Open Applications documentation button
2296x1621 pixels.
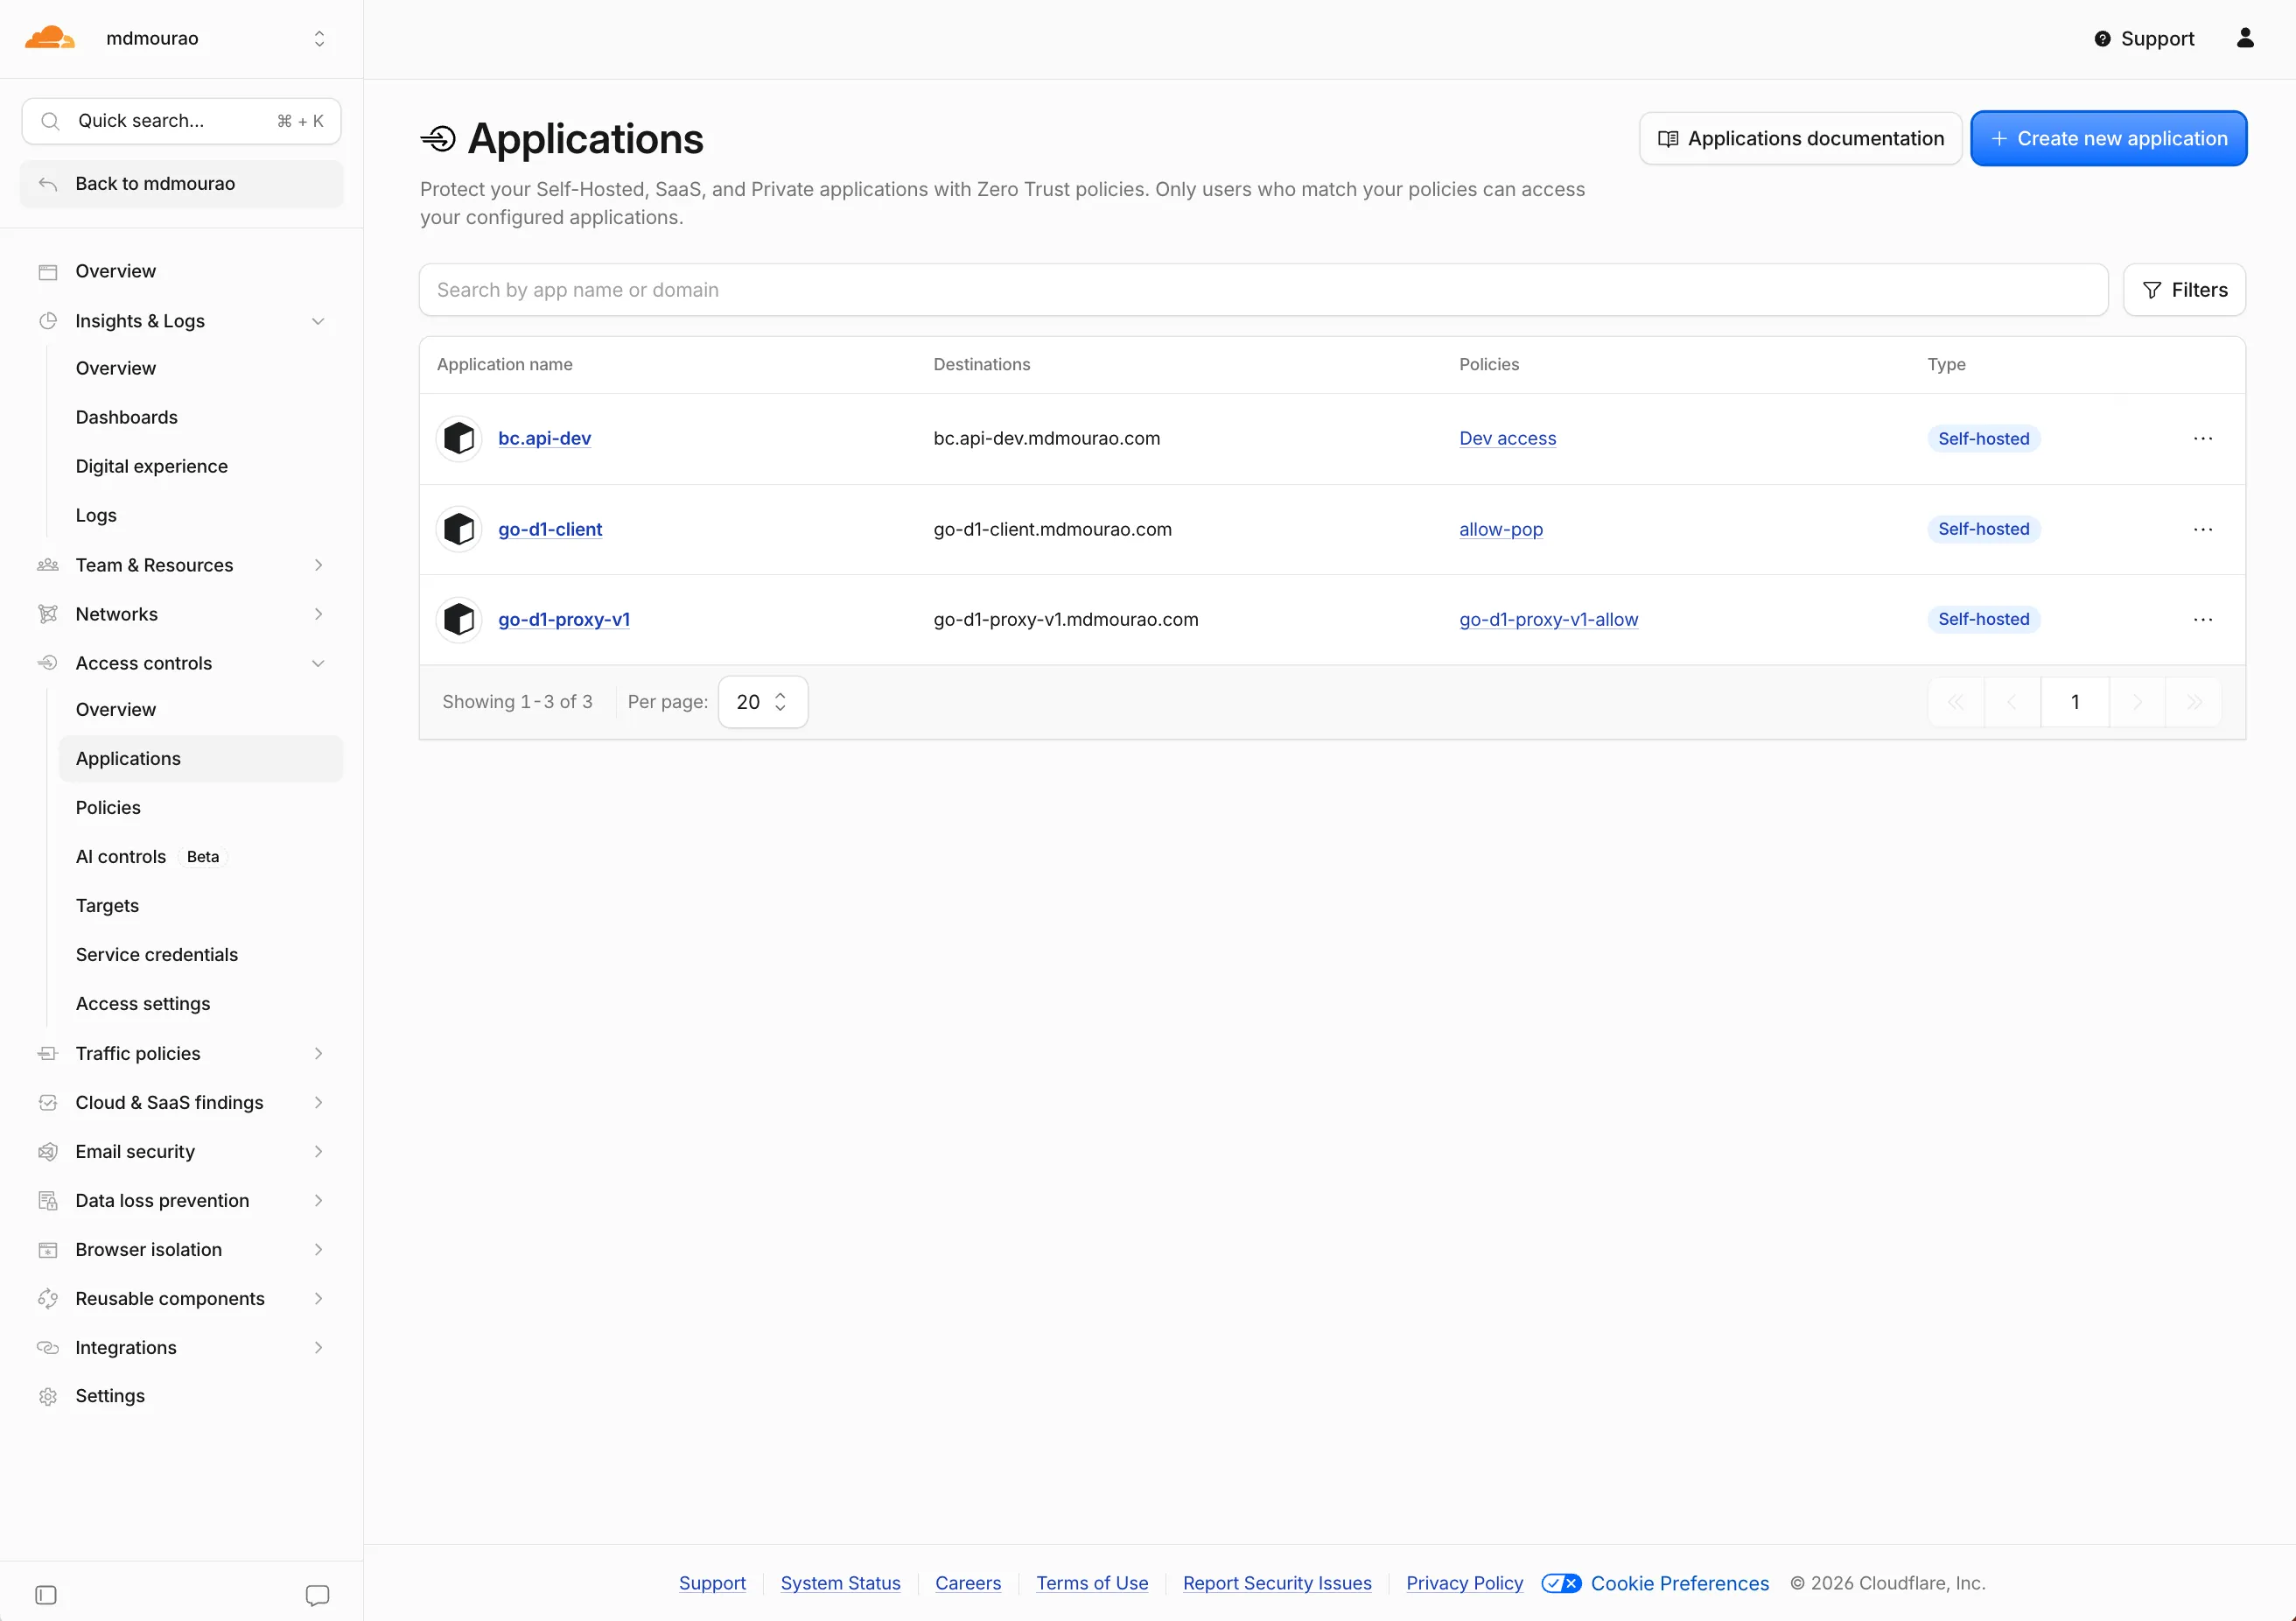coord(1800,138)
